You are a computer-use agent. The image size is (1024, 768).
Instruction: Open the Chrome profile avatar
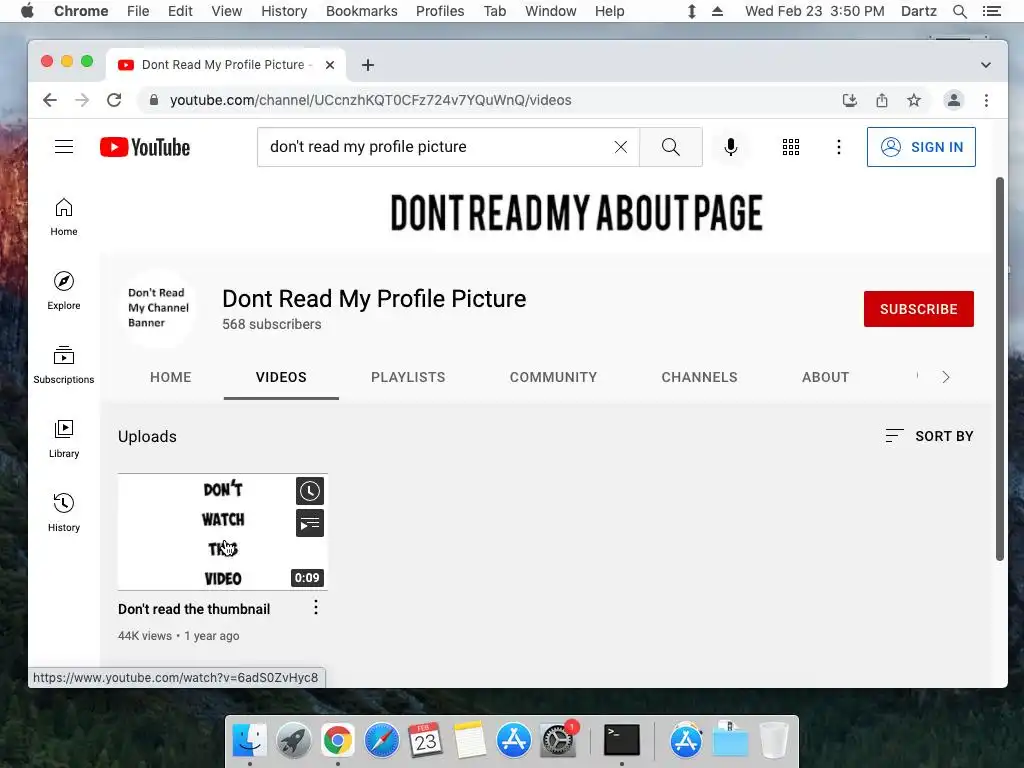pos(953,100)
